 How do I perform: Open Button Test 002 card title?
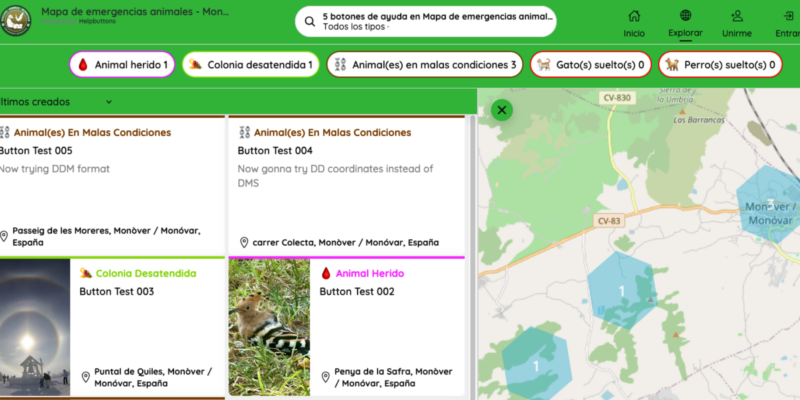[357, 291]
